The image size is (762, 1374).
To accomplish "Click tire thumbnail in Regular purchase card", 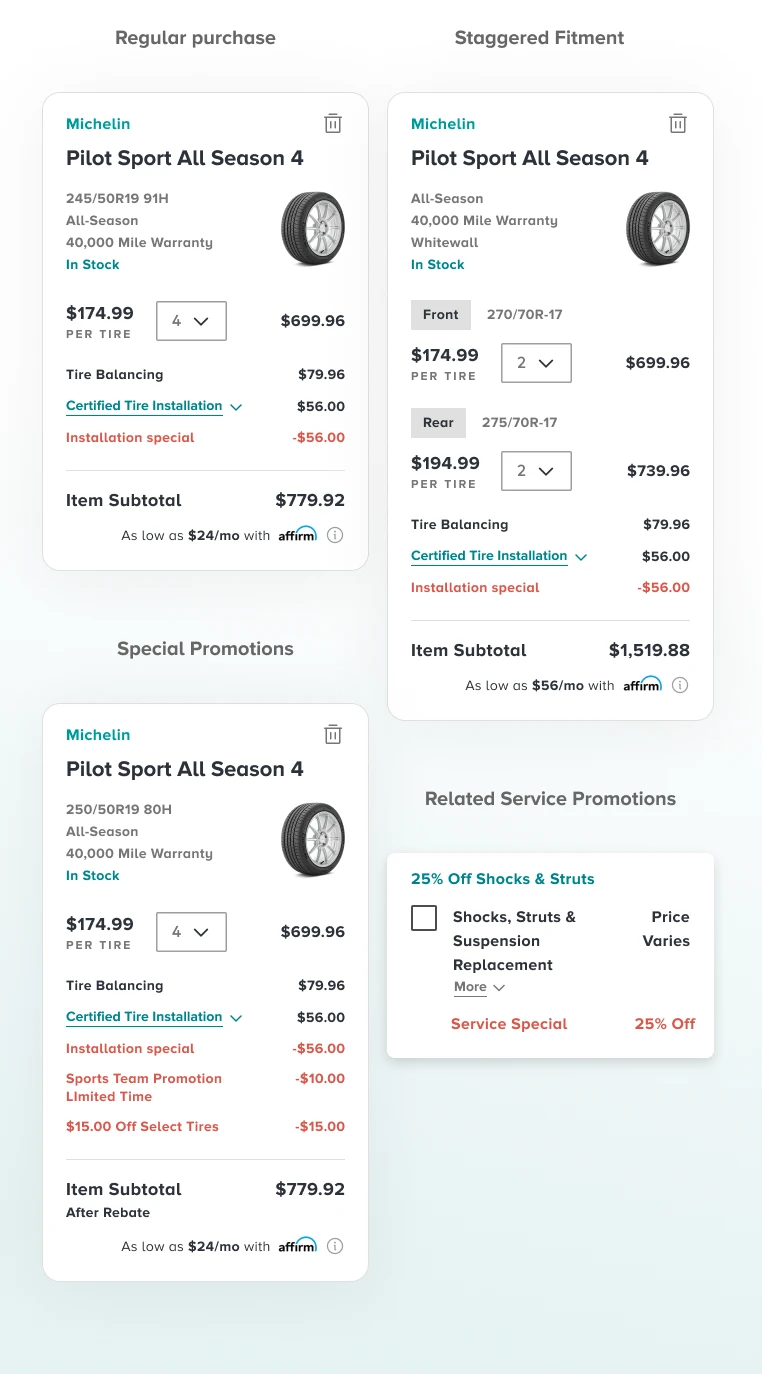I will [313, 229].
